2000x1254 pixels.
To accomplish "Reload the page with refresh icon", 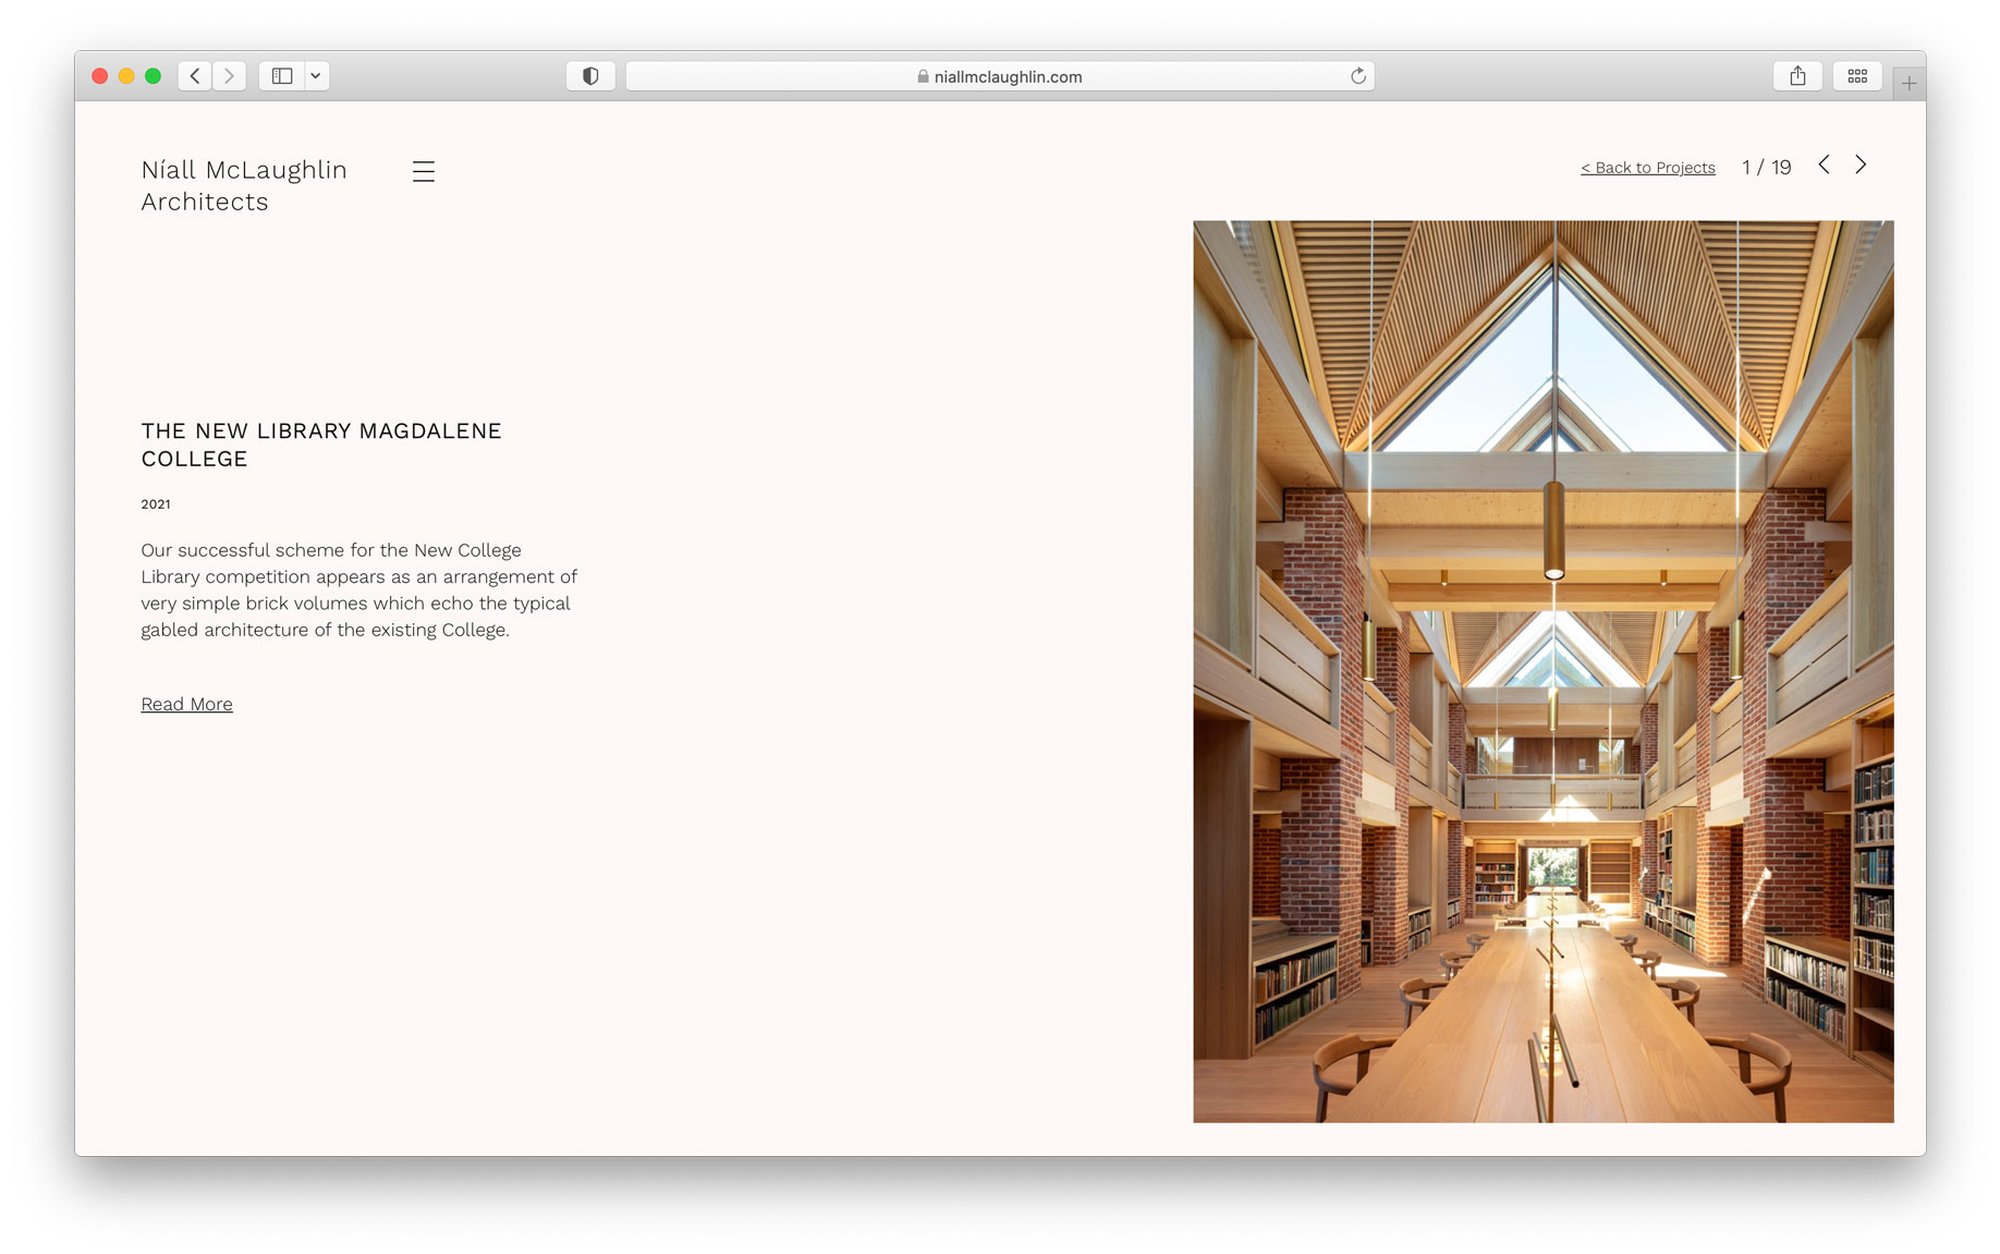I will 1357,76.
